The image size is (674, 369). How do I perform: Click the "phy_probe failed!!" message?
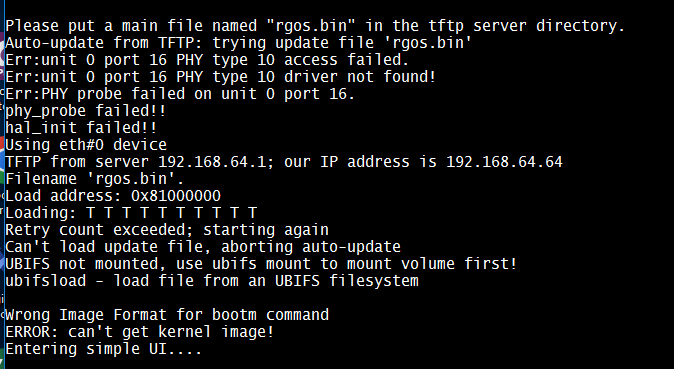(86, 111)
